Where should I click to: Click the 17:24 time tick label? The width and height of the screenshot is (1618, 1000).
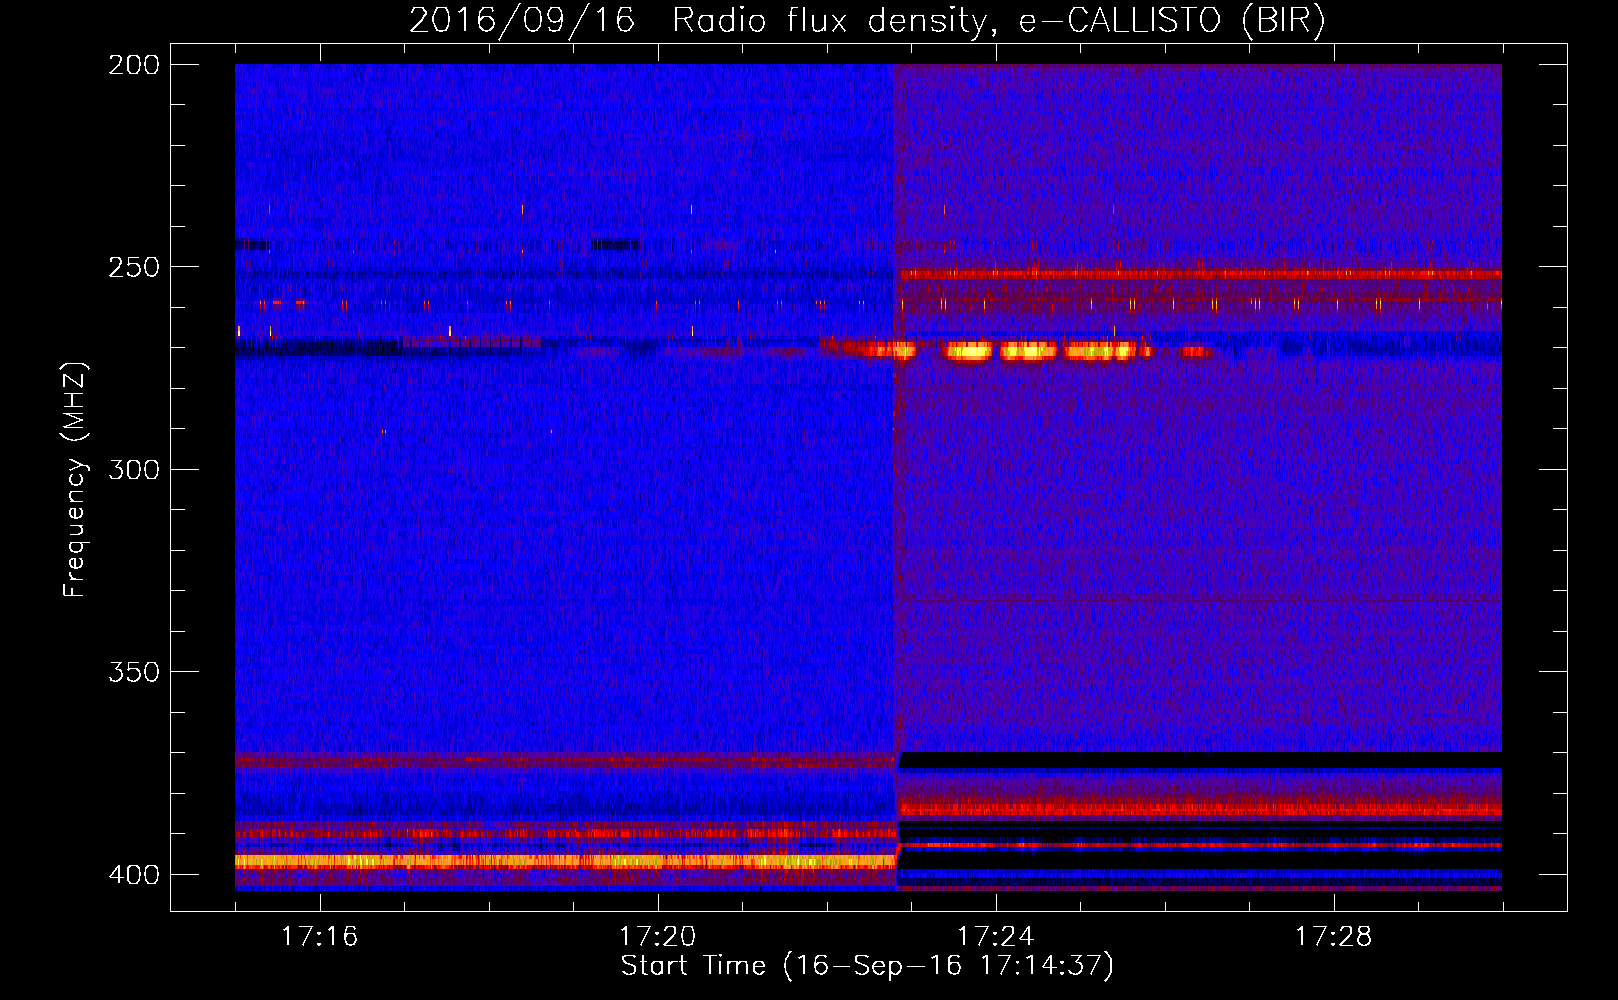[995, 937]
